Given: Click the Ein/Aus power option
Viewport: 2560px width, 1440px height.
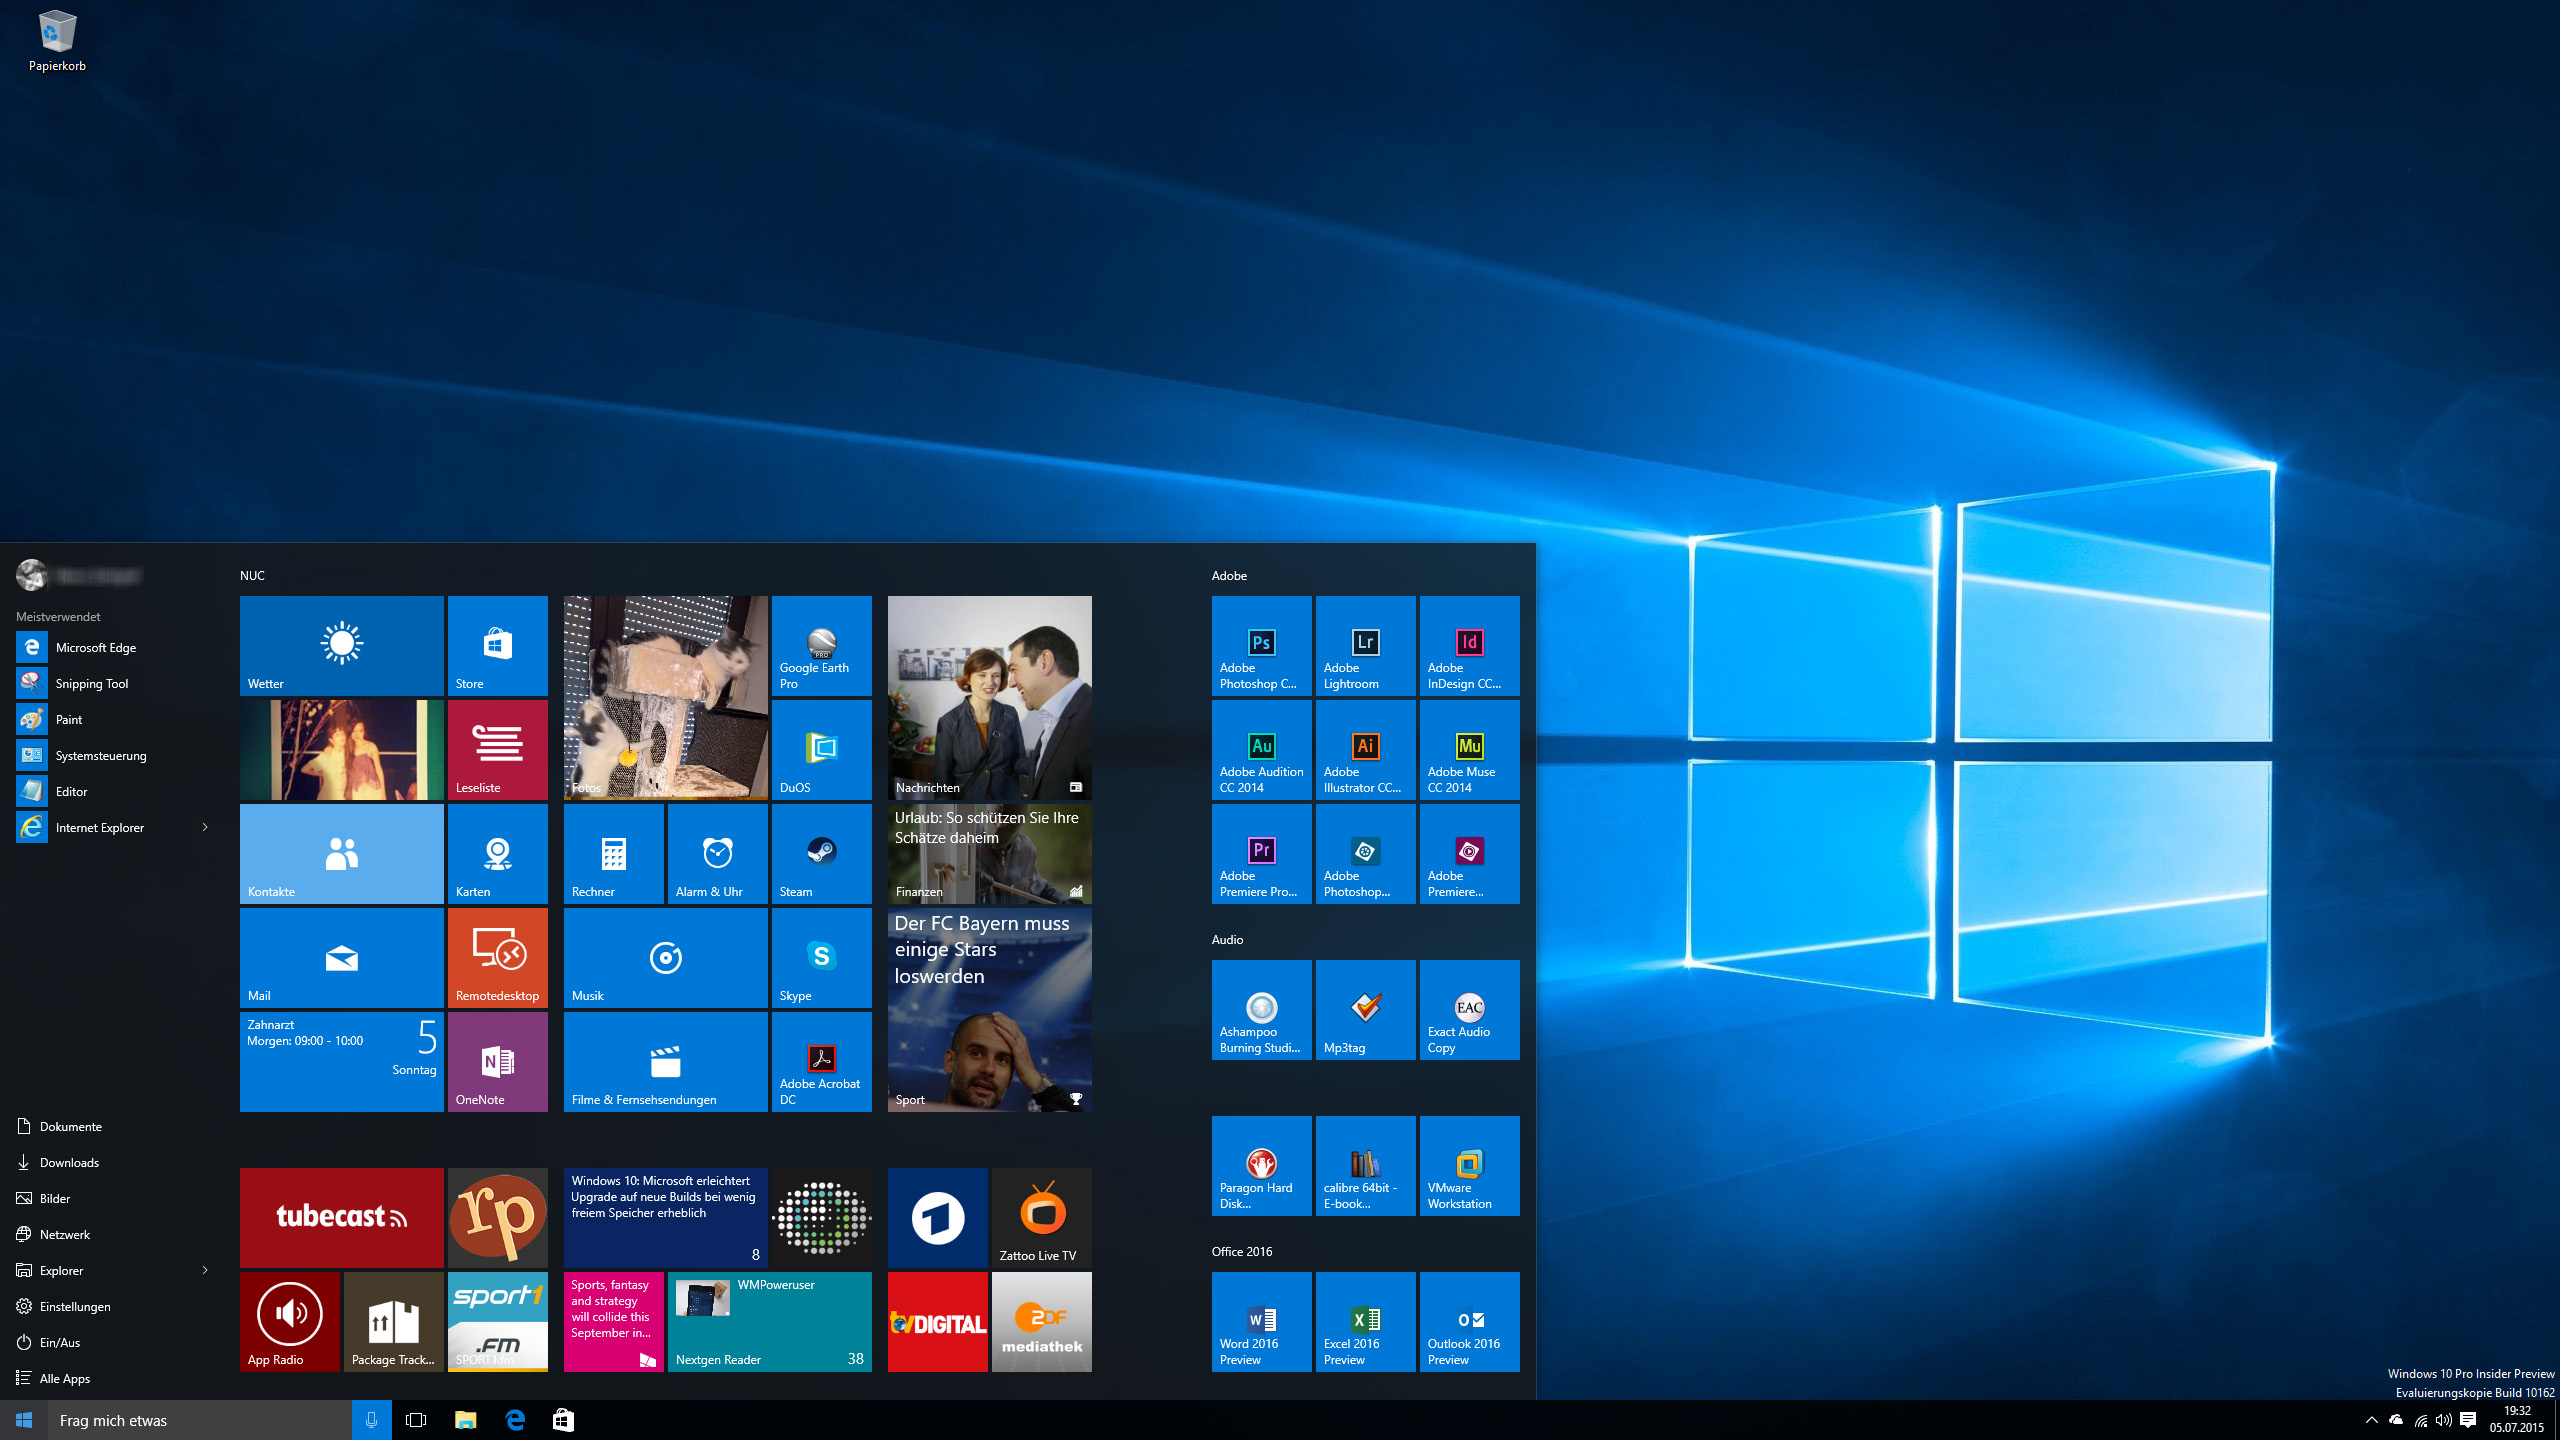Looking at the screenshot, I should pyautogui.click(x=60, y=1342).
